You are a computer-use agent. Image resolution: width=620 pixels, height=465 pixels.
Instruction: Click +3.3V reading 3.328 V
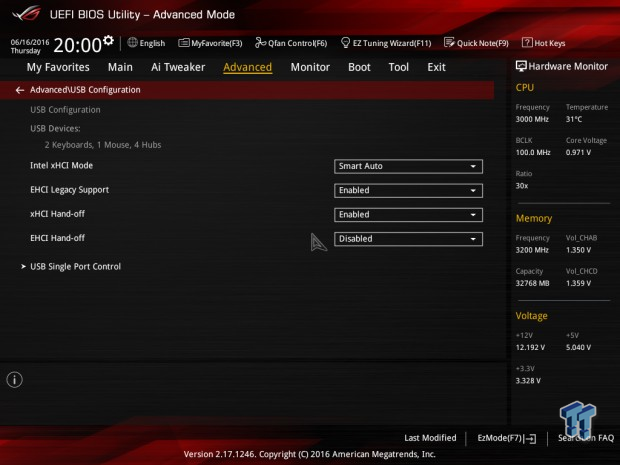point(528,380)
